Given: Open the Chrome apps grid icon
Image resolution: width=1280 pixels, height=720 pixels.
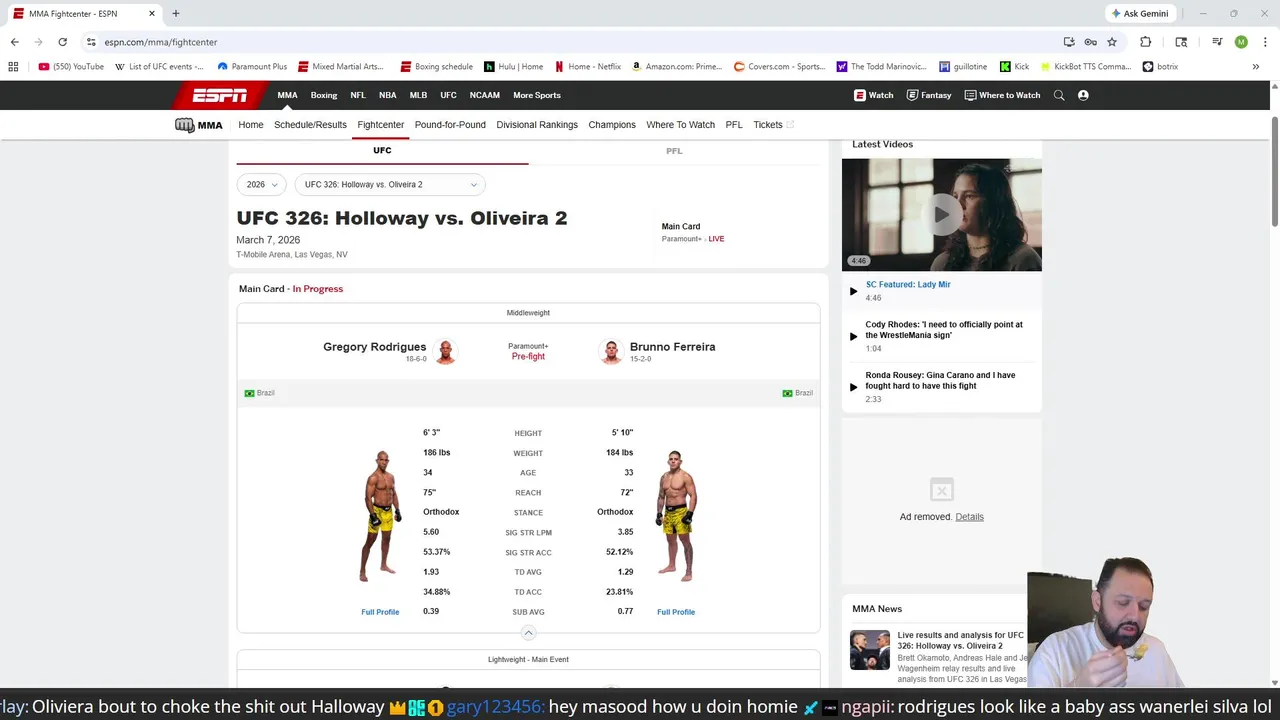Looking at the screenshot, I should (x=13, y=67).
